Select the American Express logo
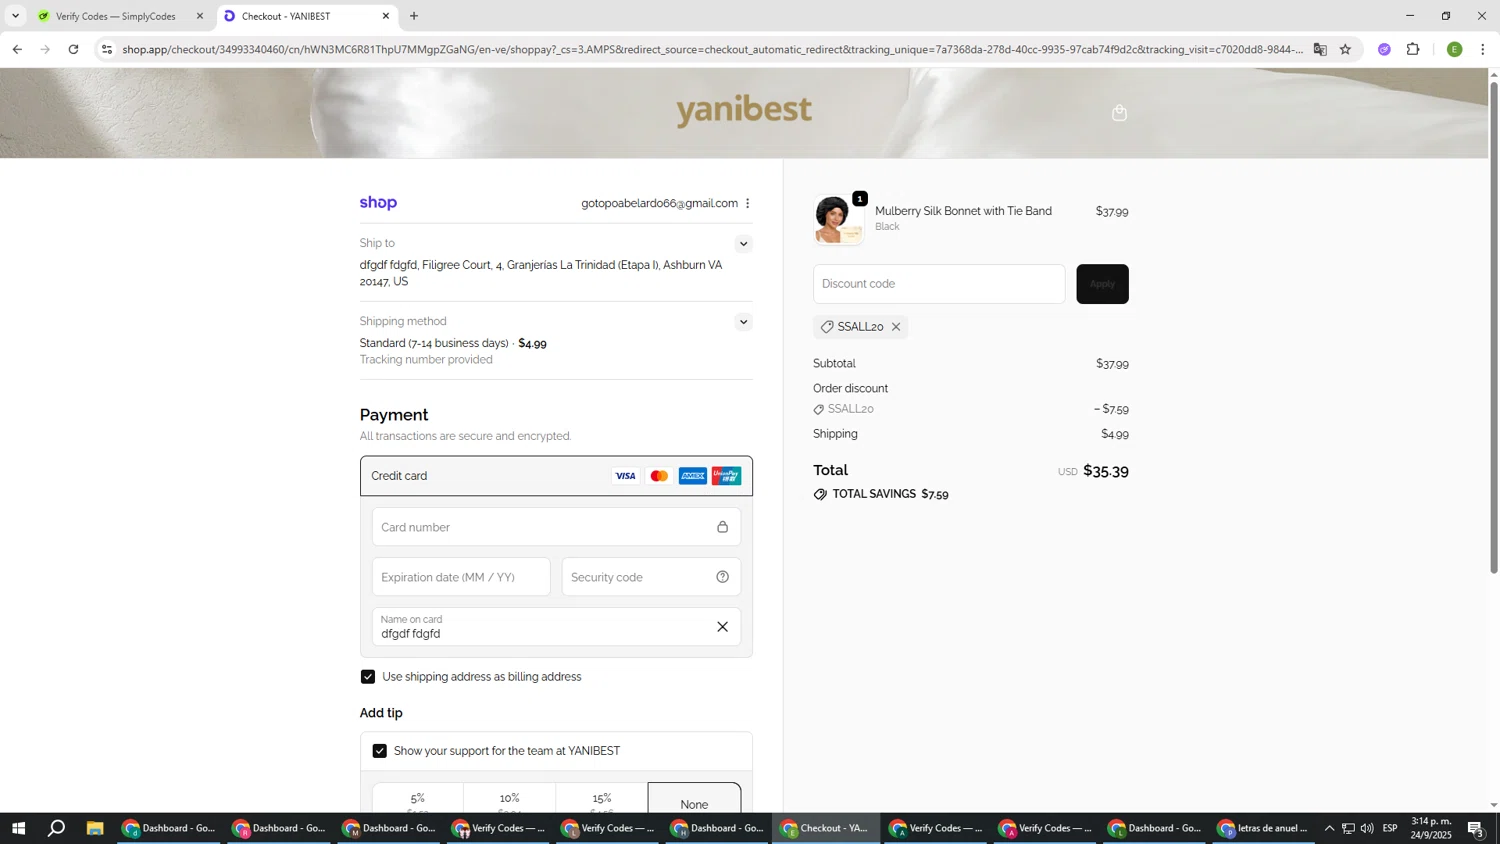 pos(693,476)
